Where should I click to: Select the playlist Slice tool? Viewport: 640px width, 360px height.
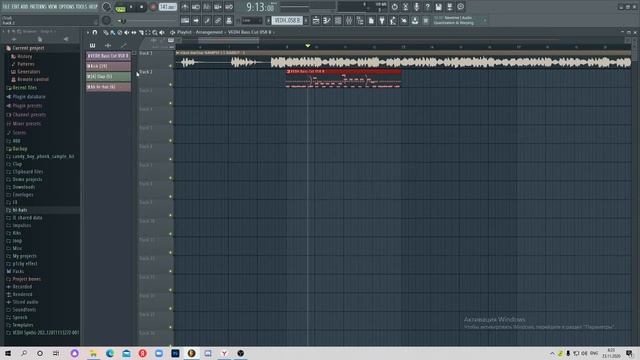click(141, 32)
